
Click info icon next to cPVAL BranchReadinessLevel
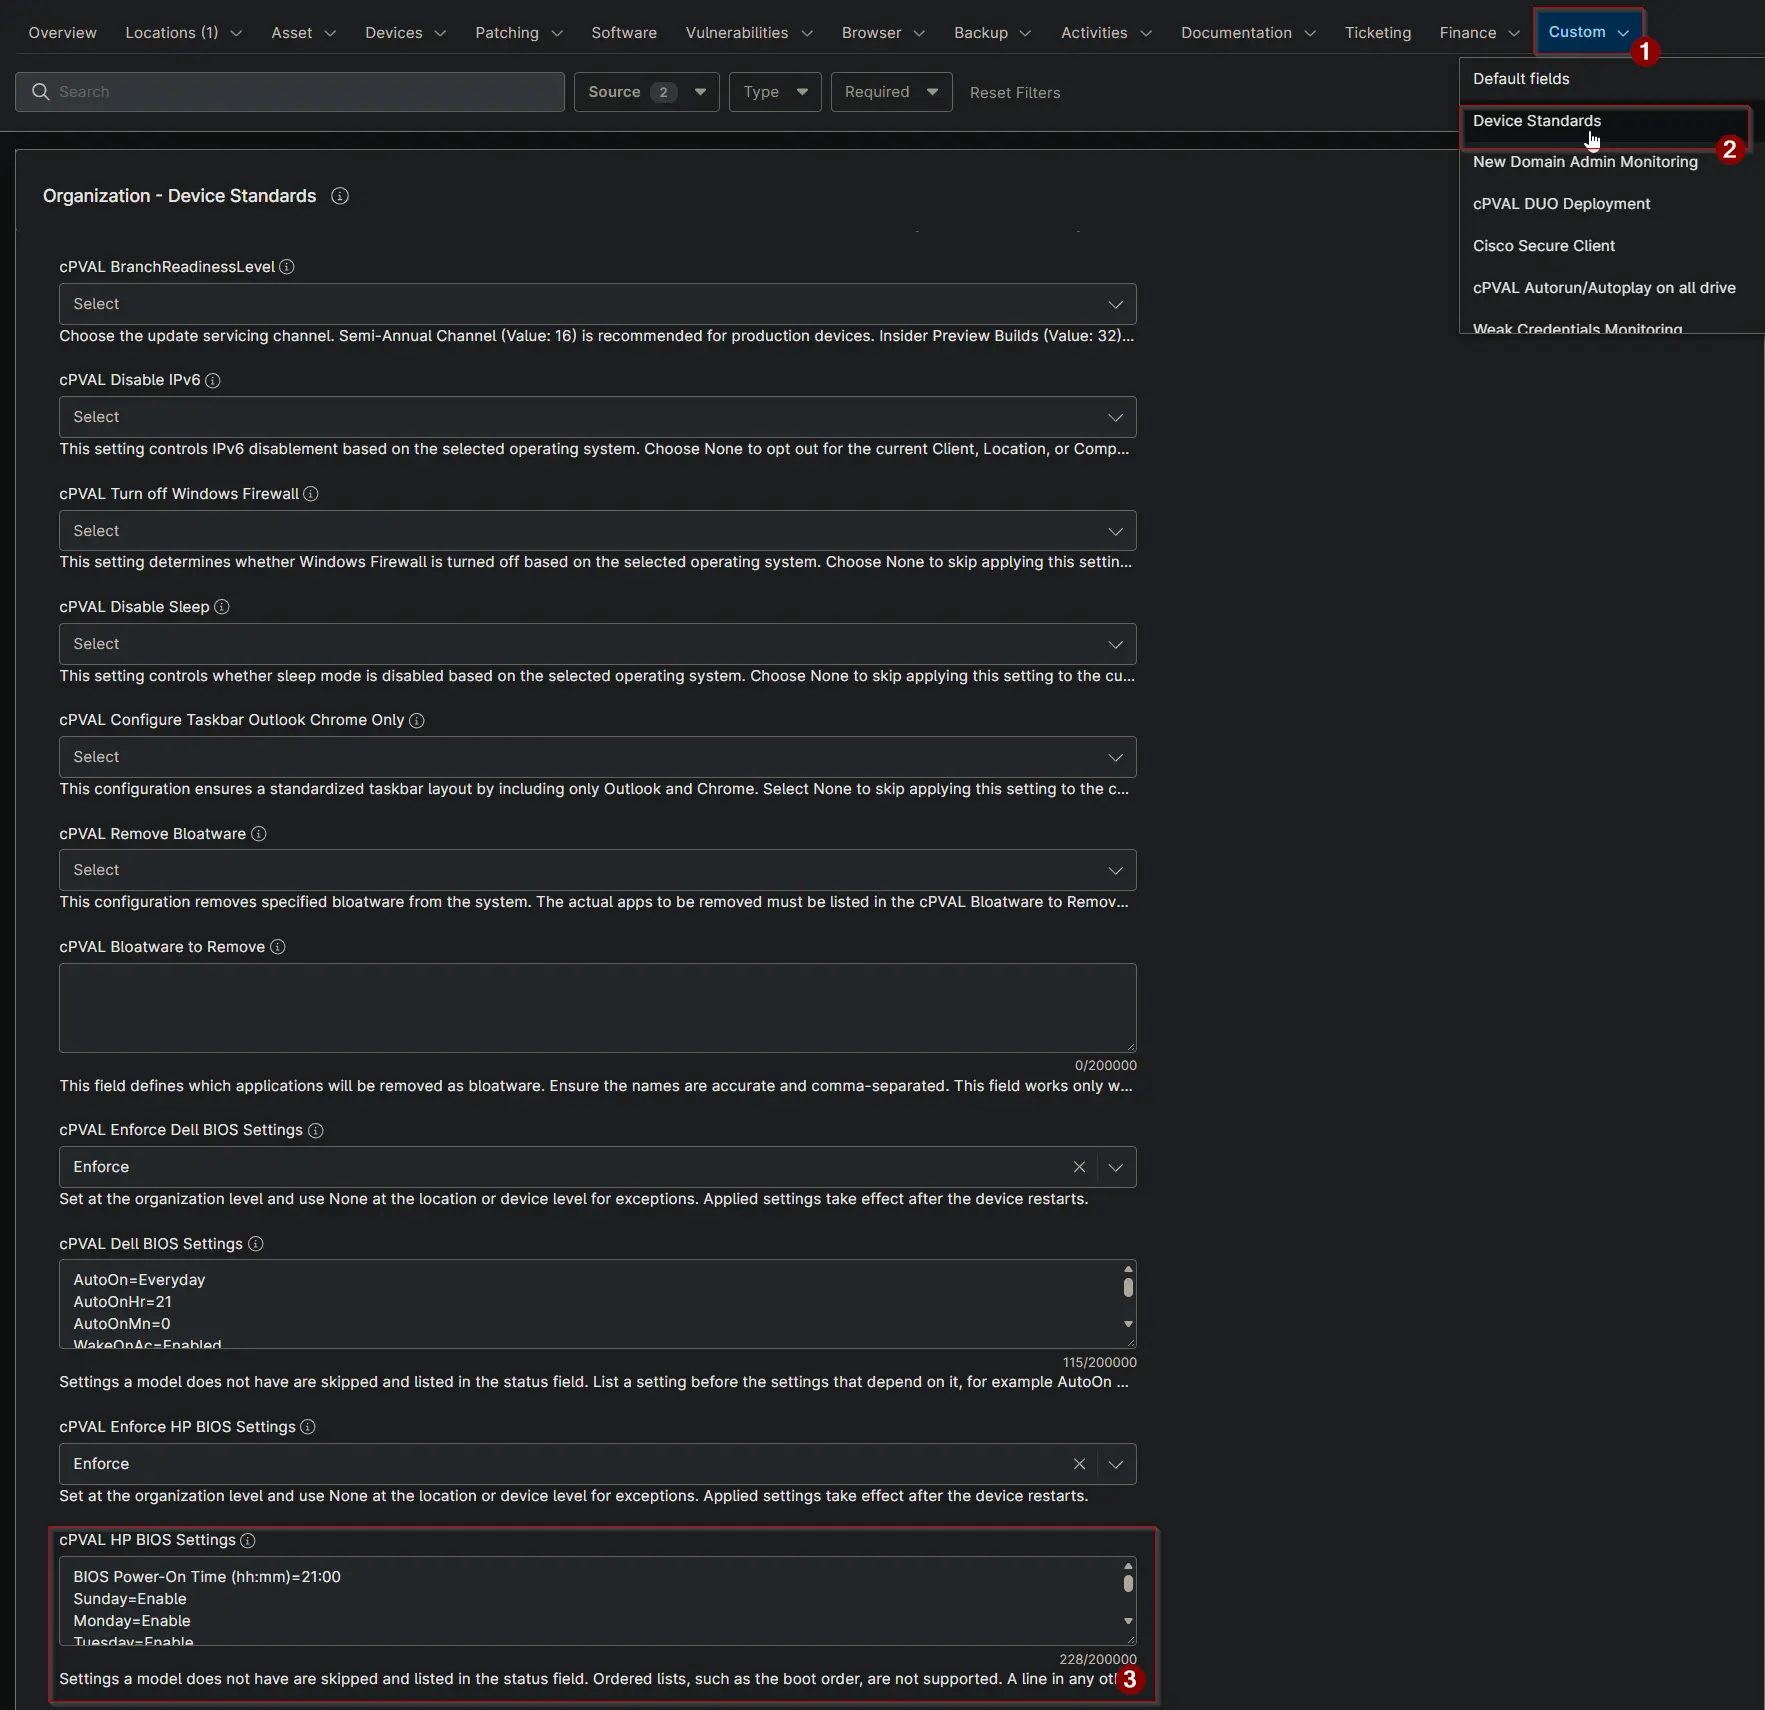pos(287,267)
